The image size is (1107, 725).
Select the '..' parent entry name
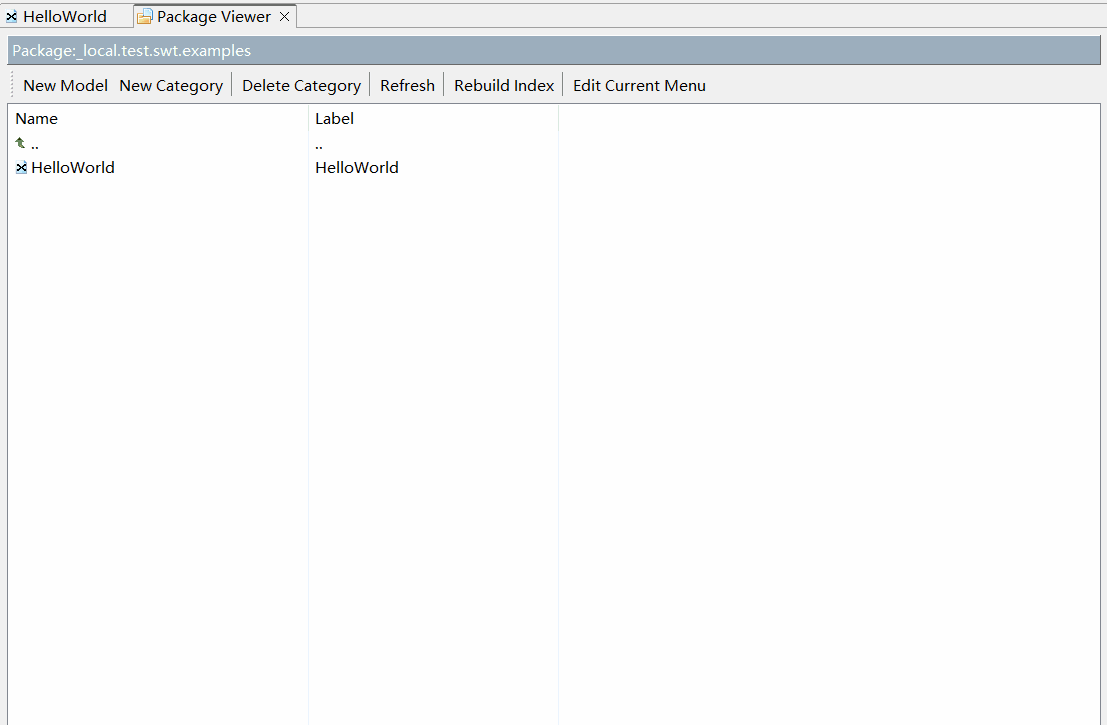(35, 144)
